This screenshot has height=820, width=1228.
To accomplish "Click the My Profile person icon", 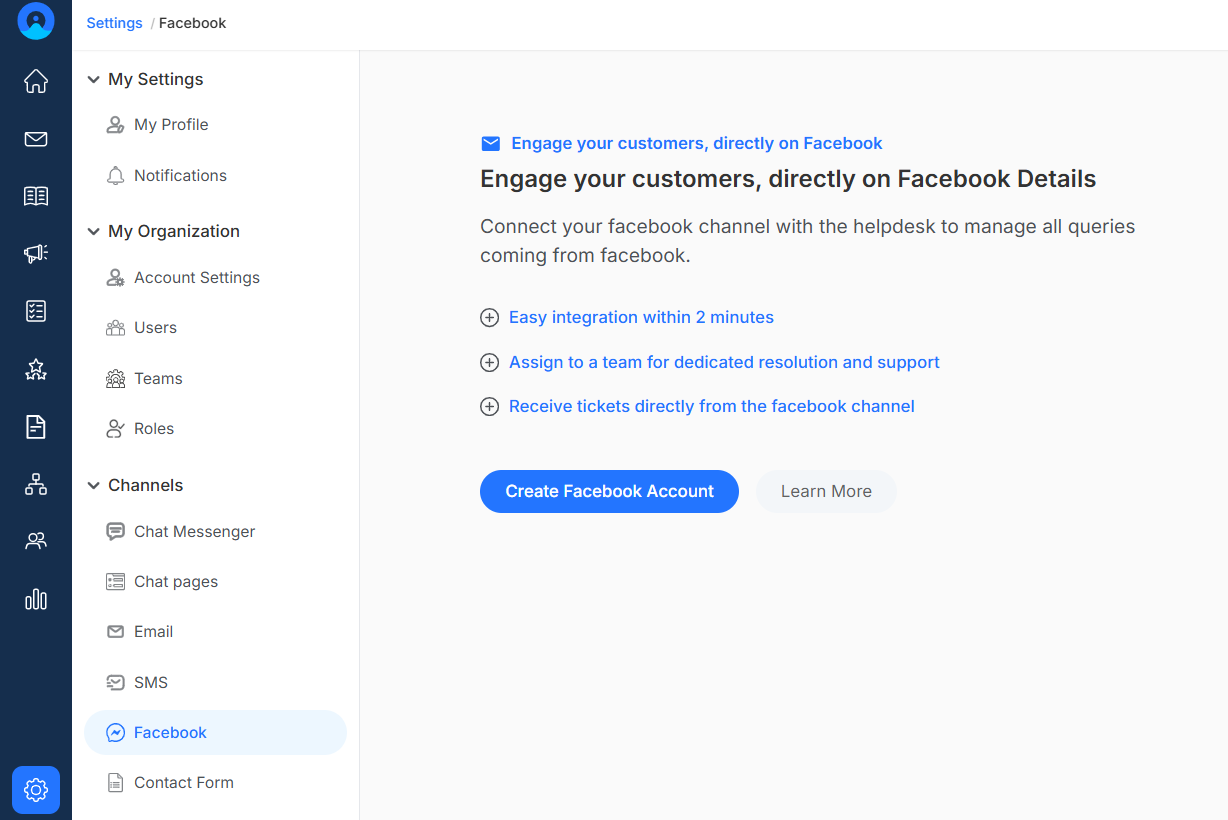I will [116, 125].
